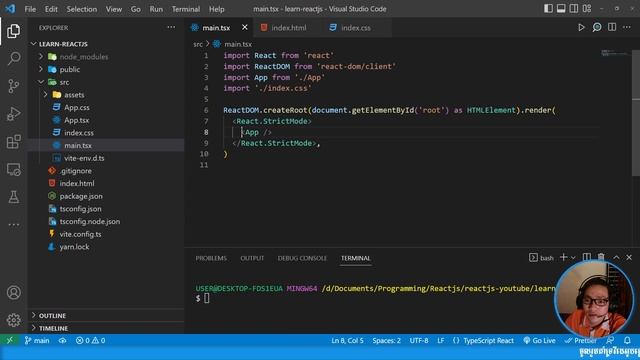Toggle primary side bar visibility
The image size is (640, 360).
tap(548, 9)
